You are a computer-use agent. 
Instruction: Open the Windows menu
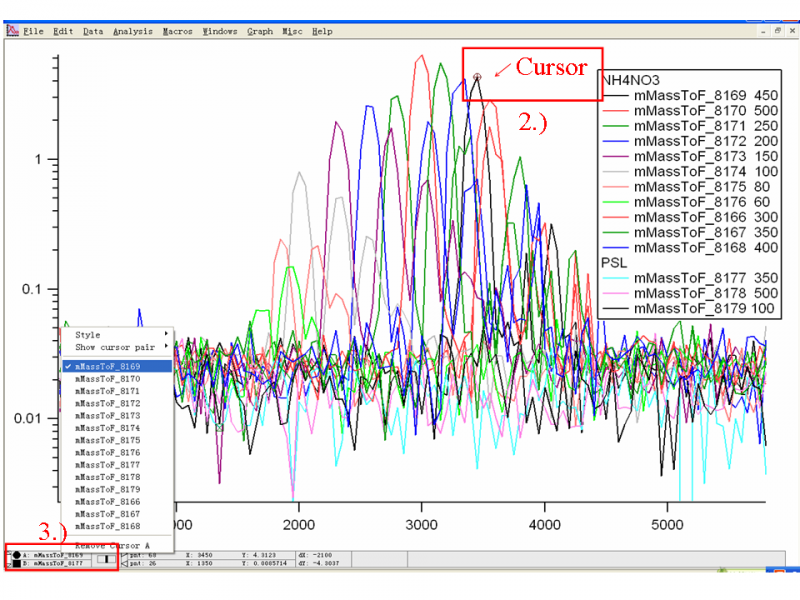220,31
